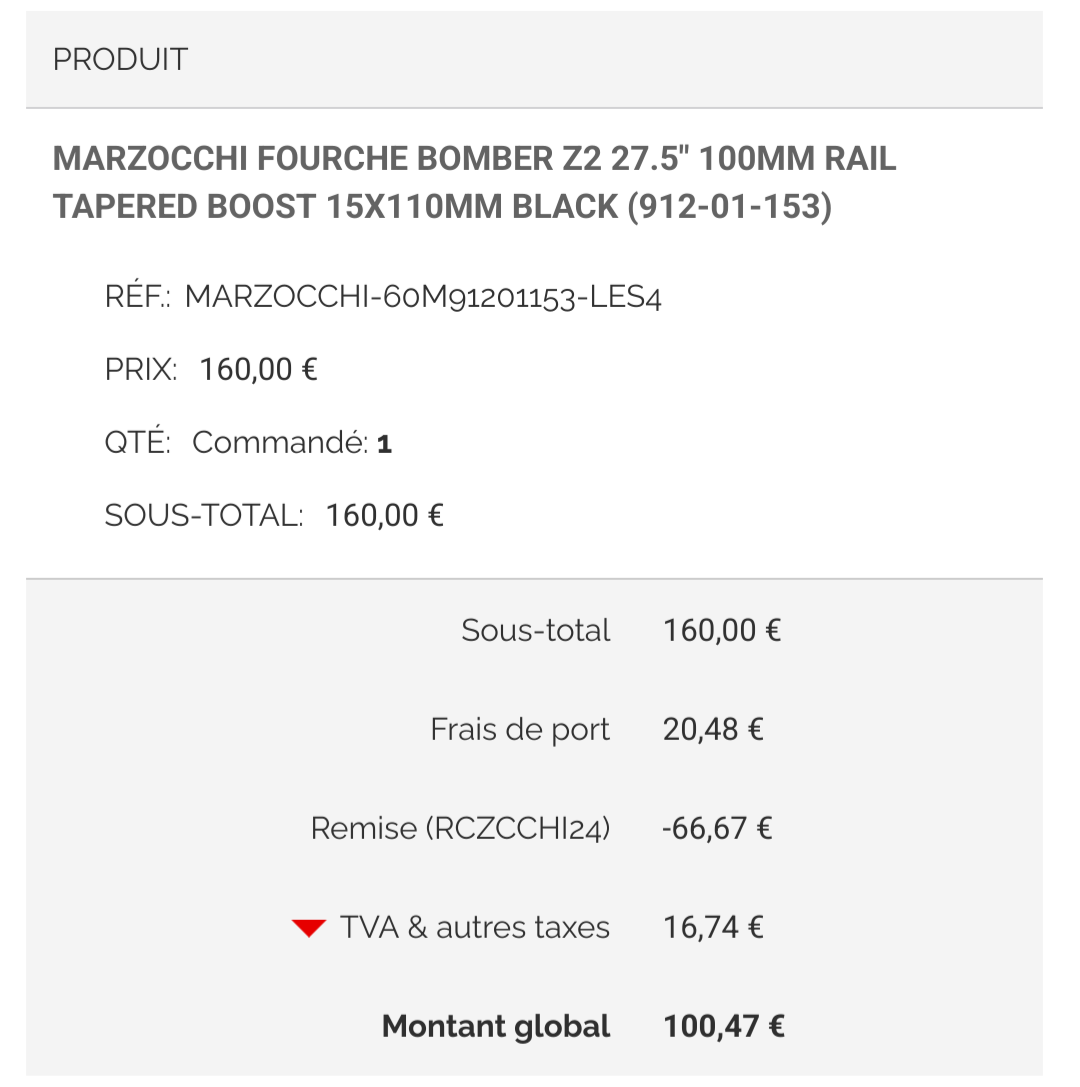The height and width of the screenshot is (1087, 1080).
Task: Click the Commandé: 1 quantity text
Action: 291,442
